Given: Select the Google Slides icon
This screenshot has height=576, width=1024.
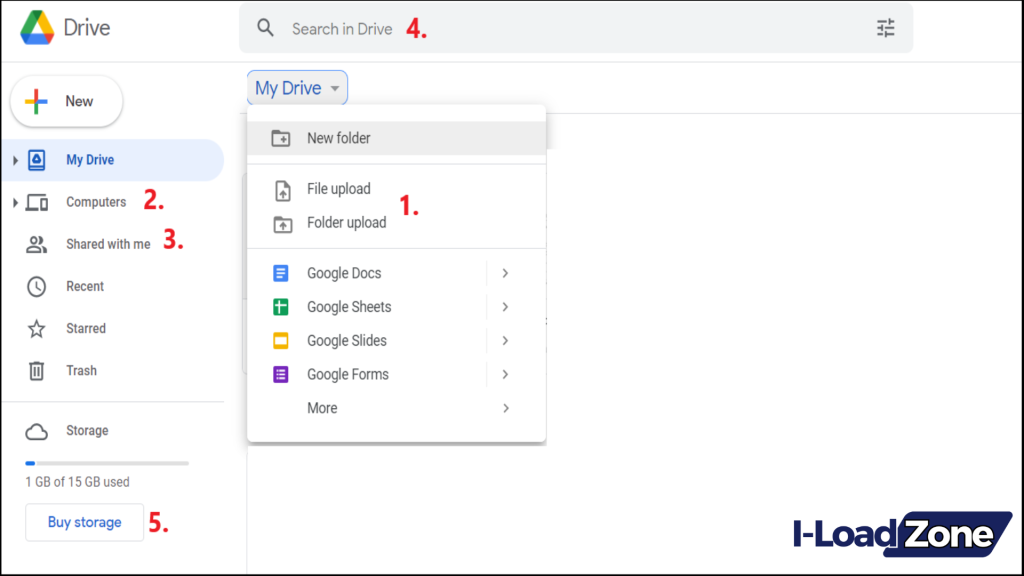Looking at the screenshot, I should (x=281, y=340).
